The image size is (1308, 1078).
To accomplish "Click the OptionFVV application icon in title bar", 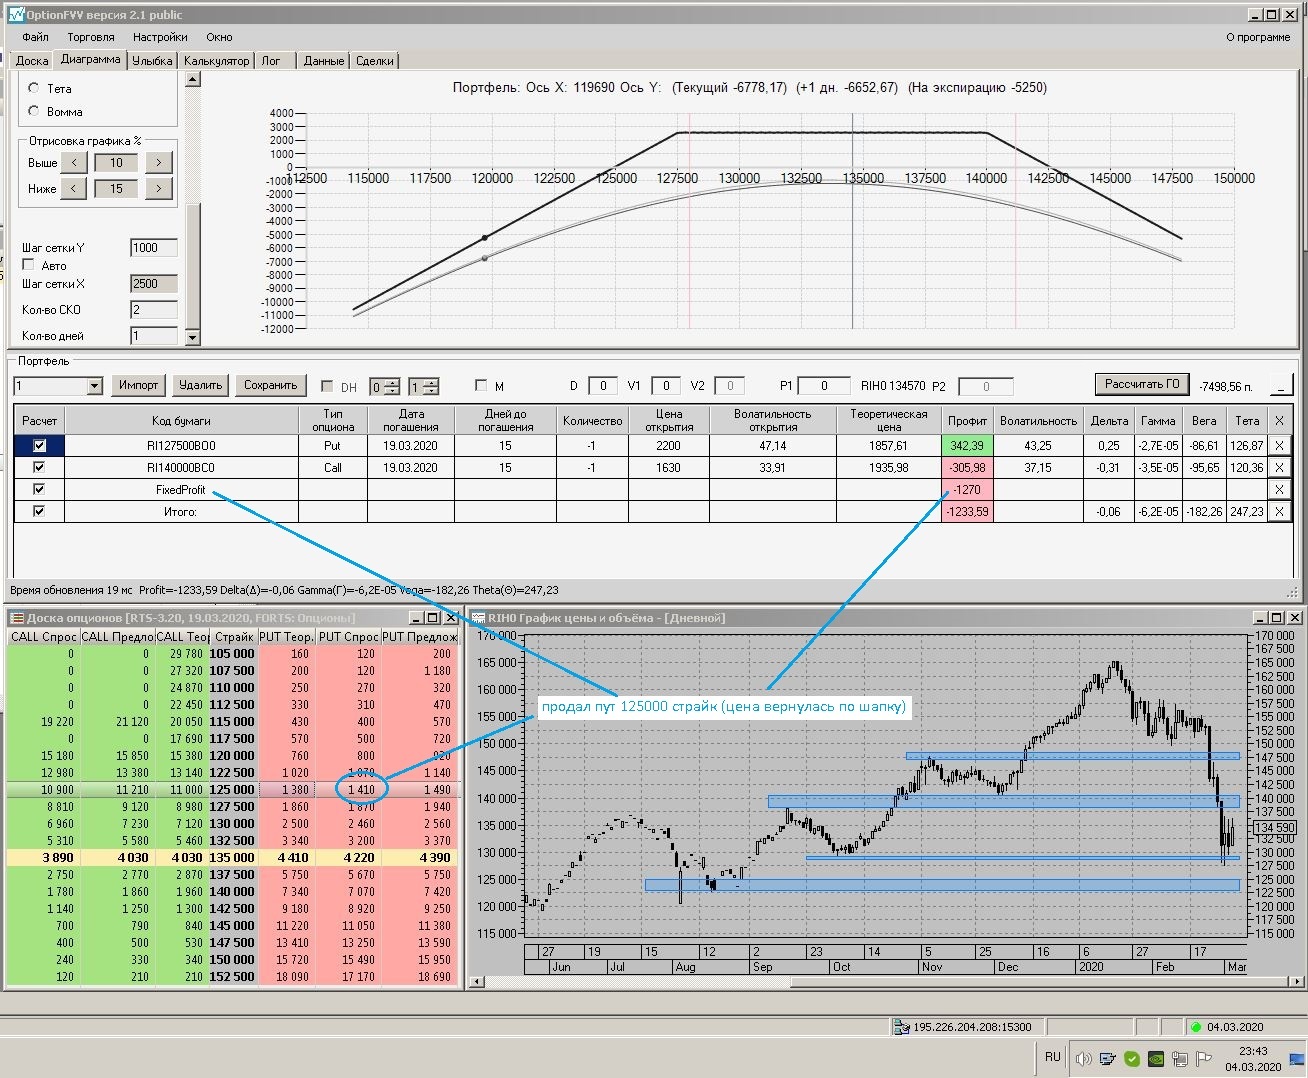I will click(x=16, y=15).
